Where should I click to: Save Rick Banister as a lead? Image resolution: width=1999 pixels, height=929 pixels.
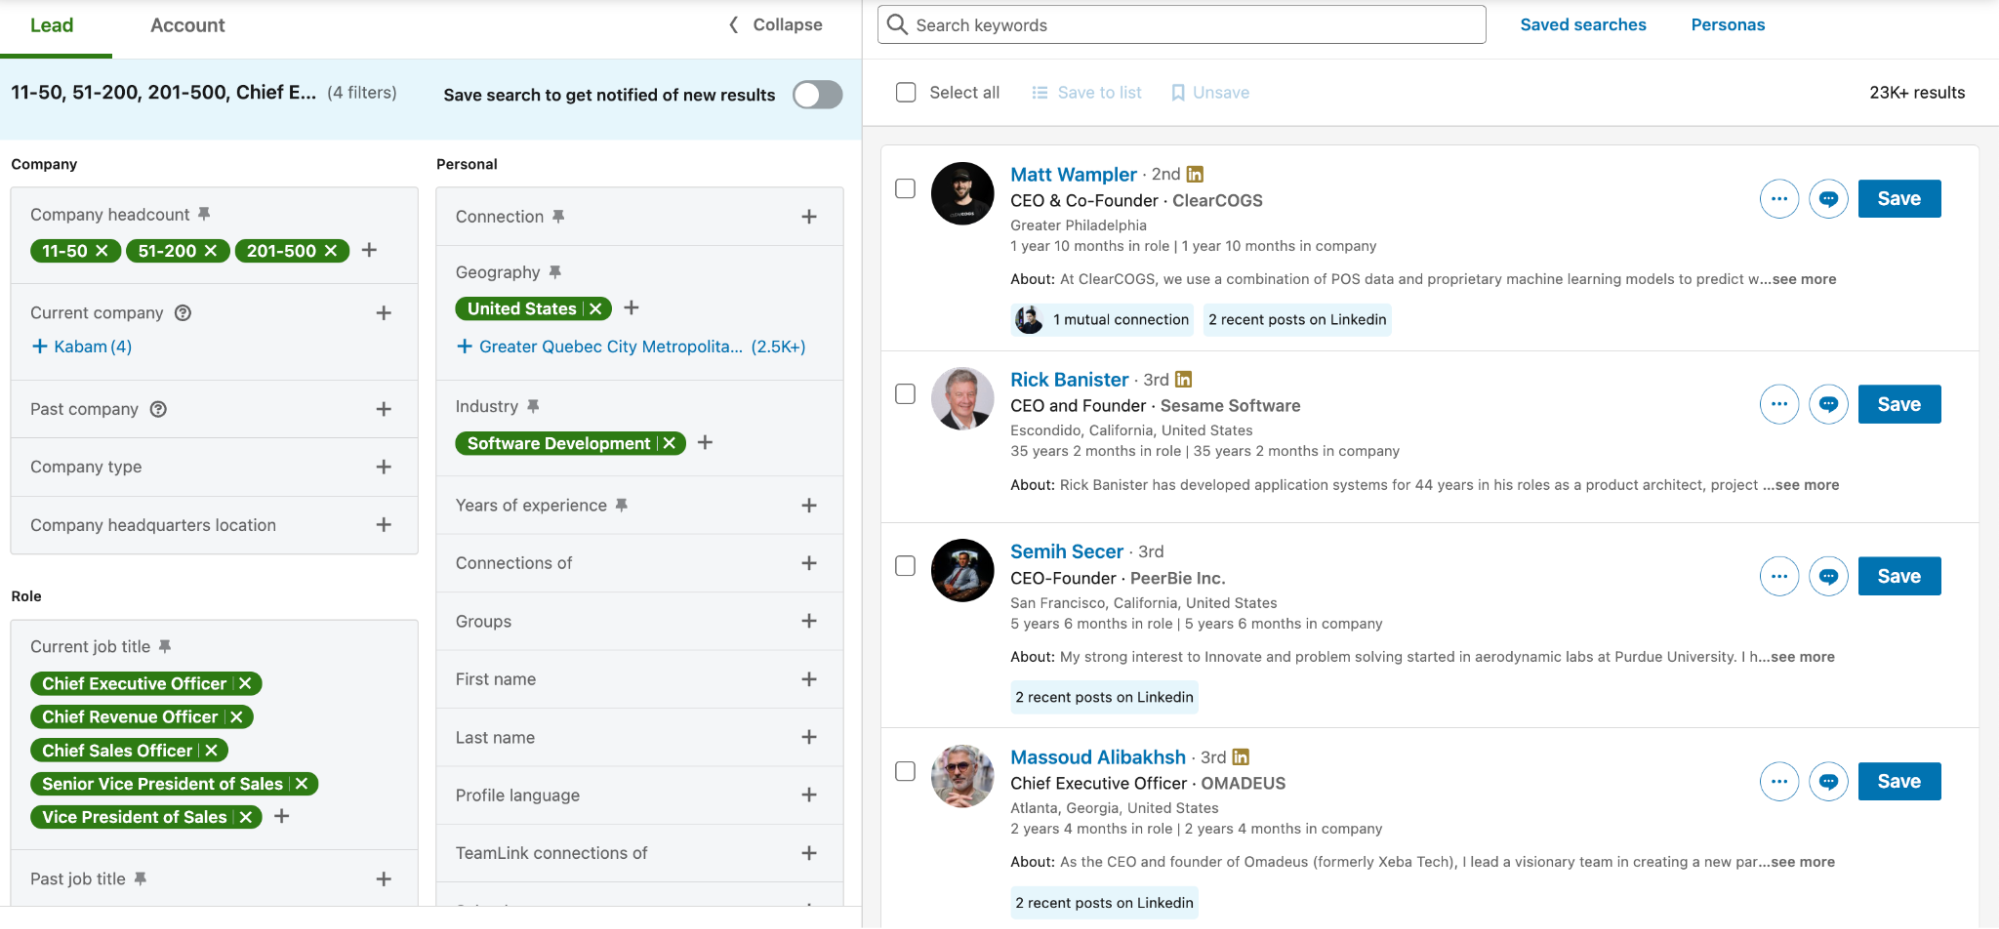(1899, 404)
